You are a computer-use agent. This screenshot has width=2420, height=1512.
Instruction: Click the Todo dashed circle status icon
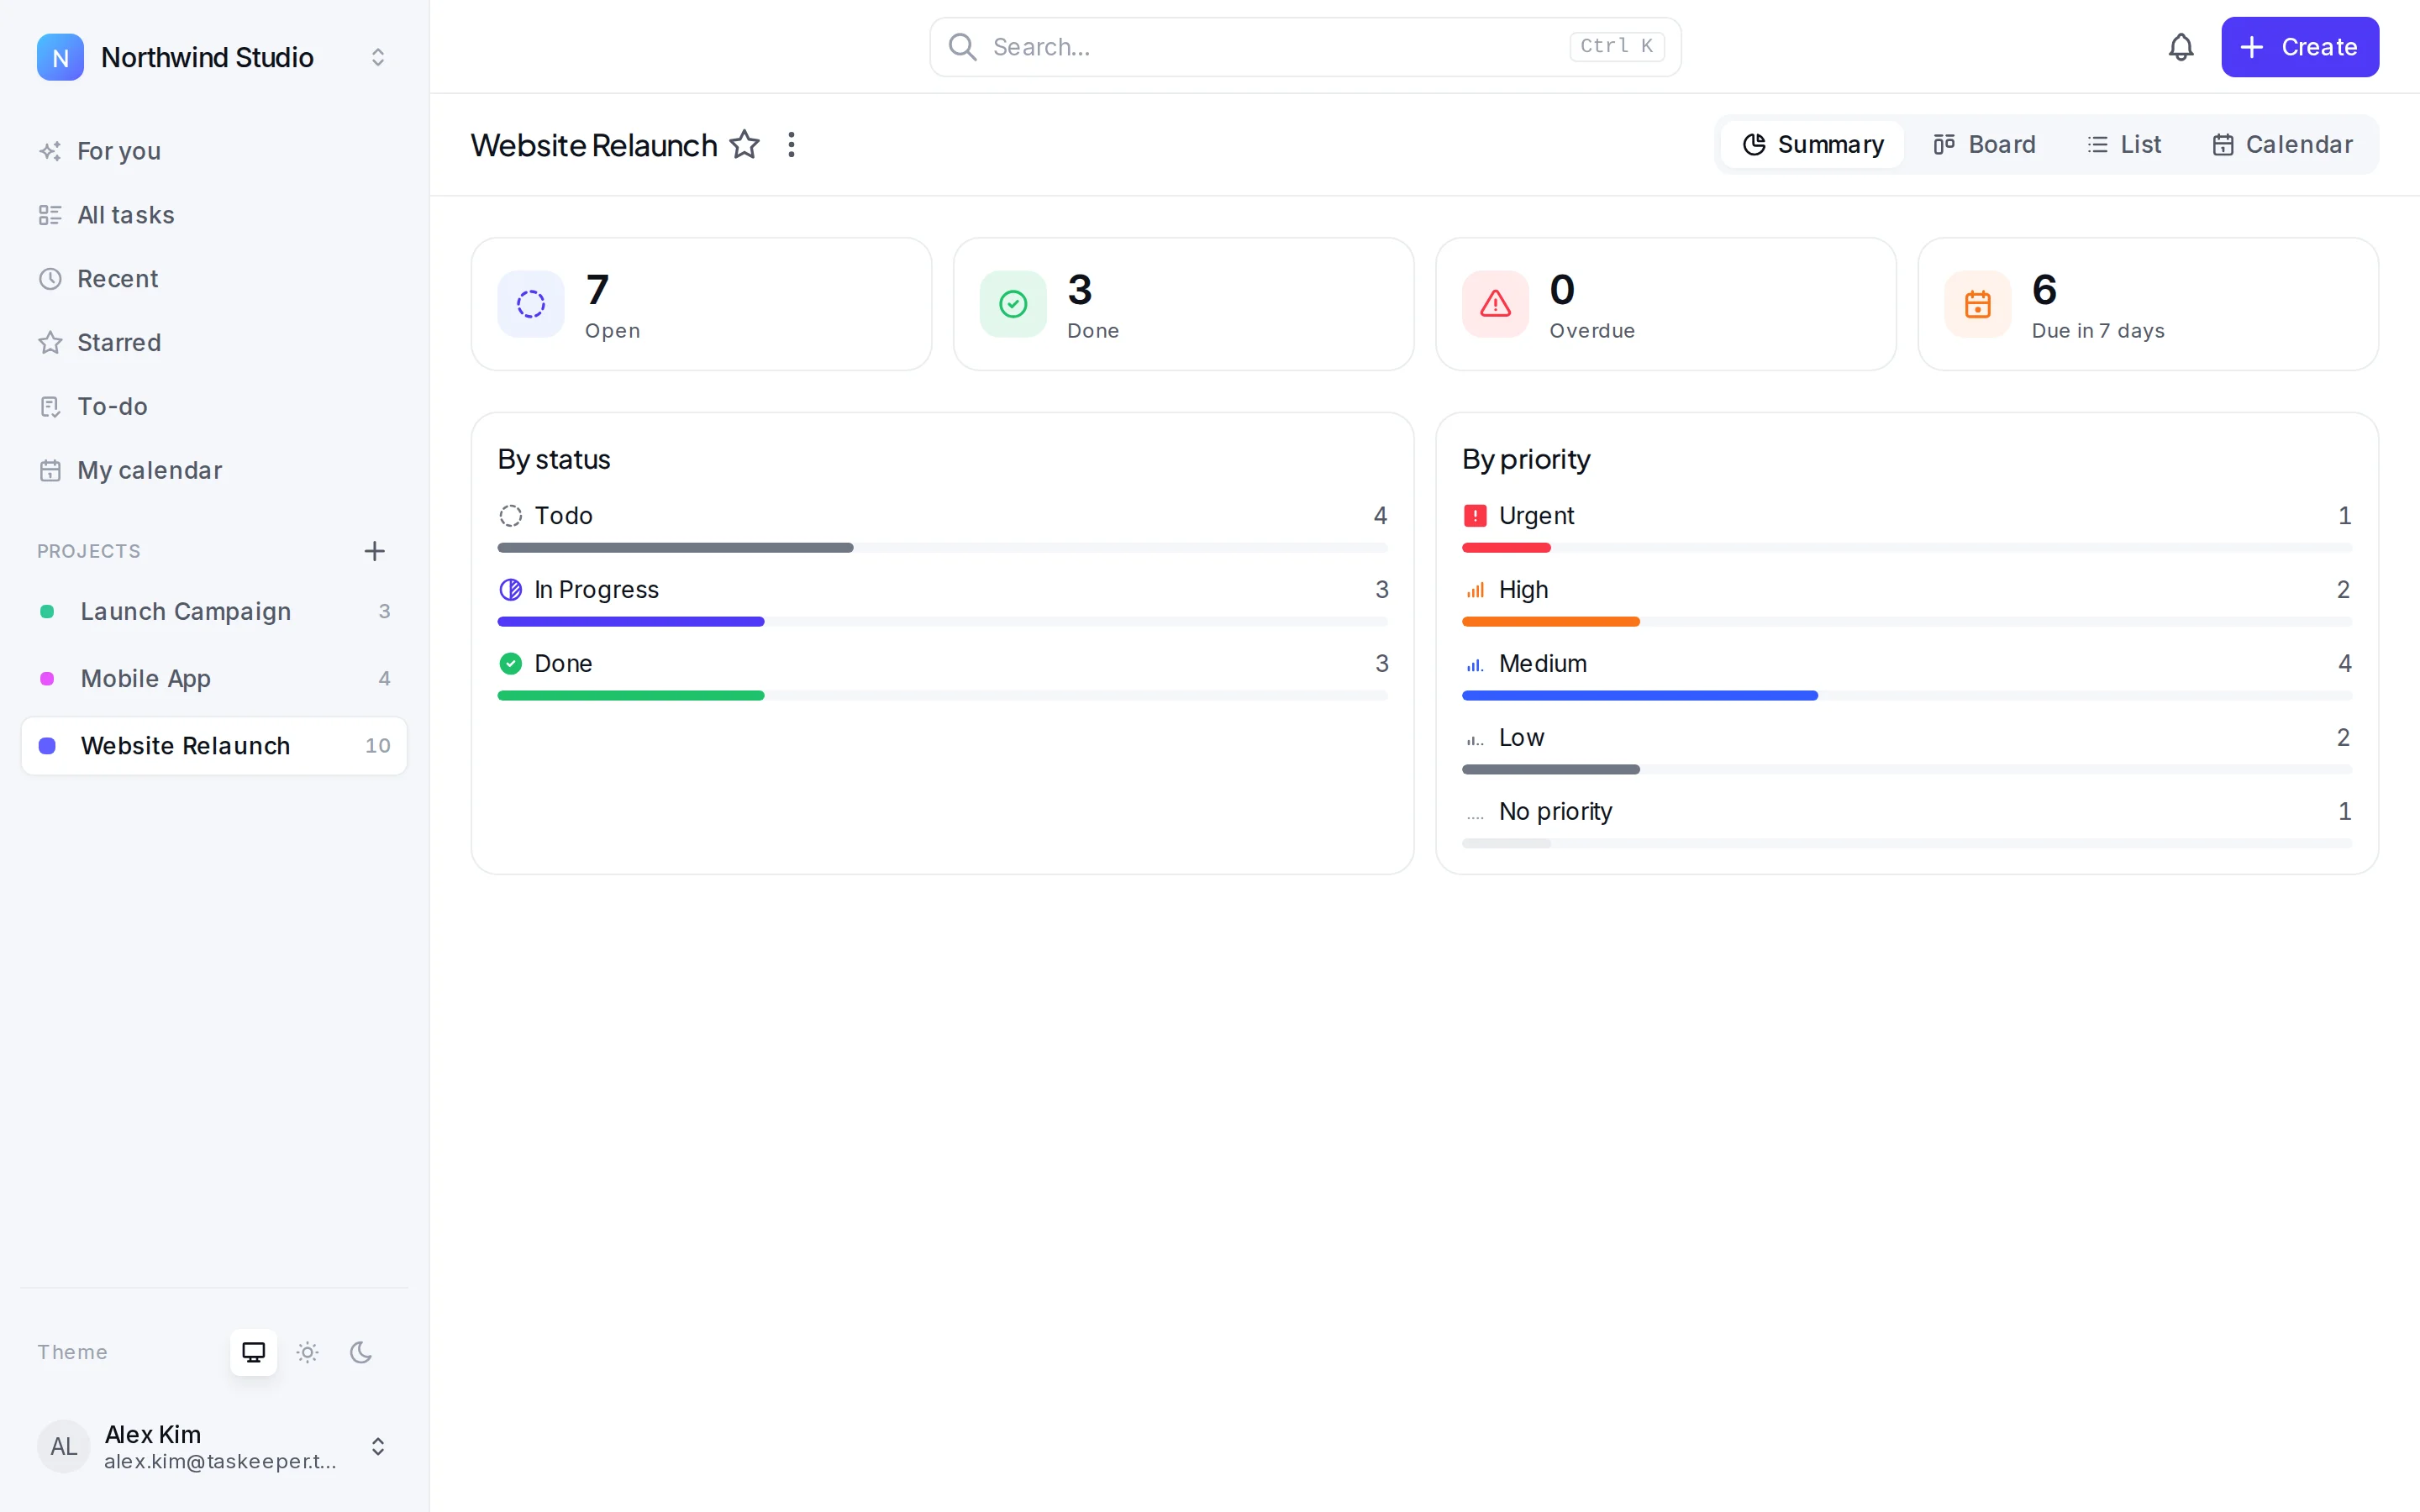click(511, 516)
